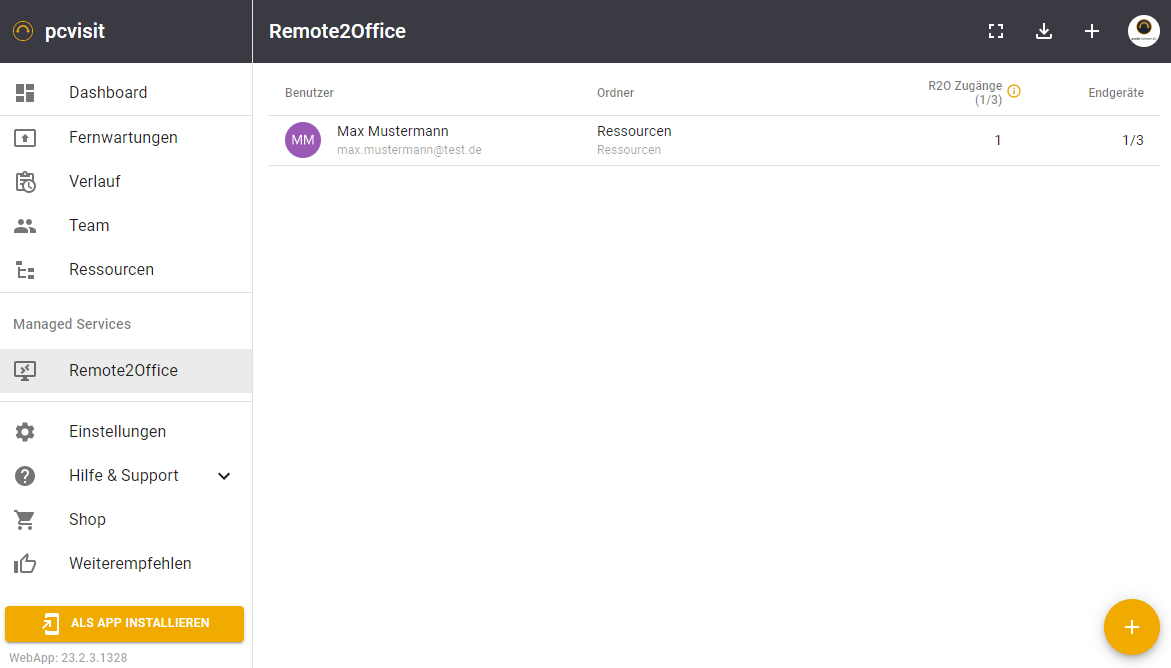Open Einstellungen settings page
Viewport: 1171px width, 668px height.
coord(117,432)
